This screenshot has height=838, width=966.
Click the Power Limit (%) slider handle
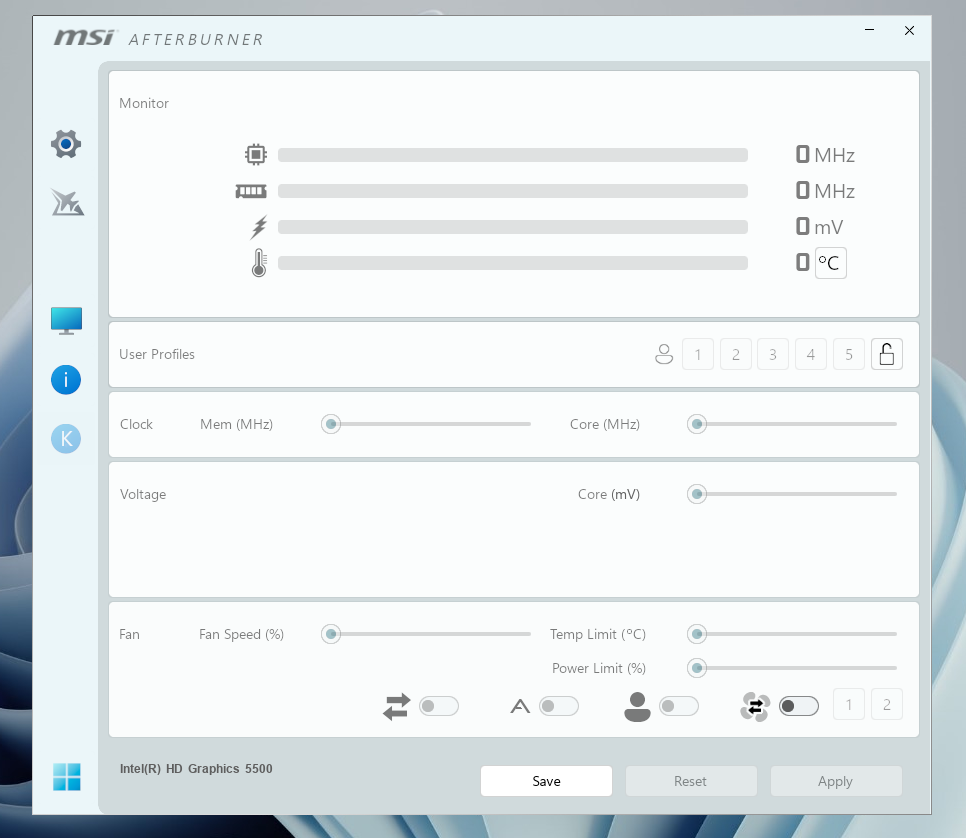[697, 668]
